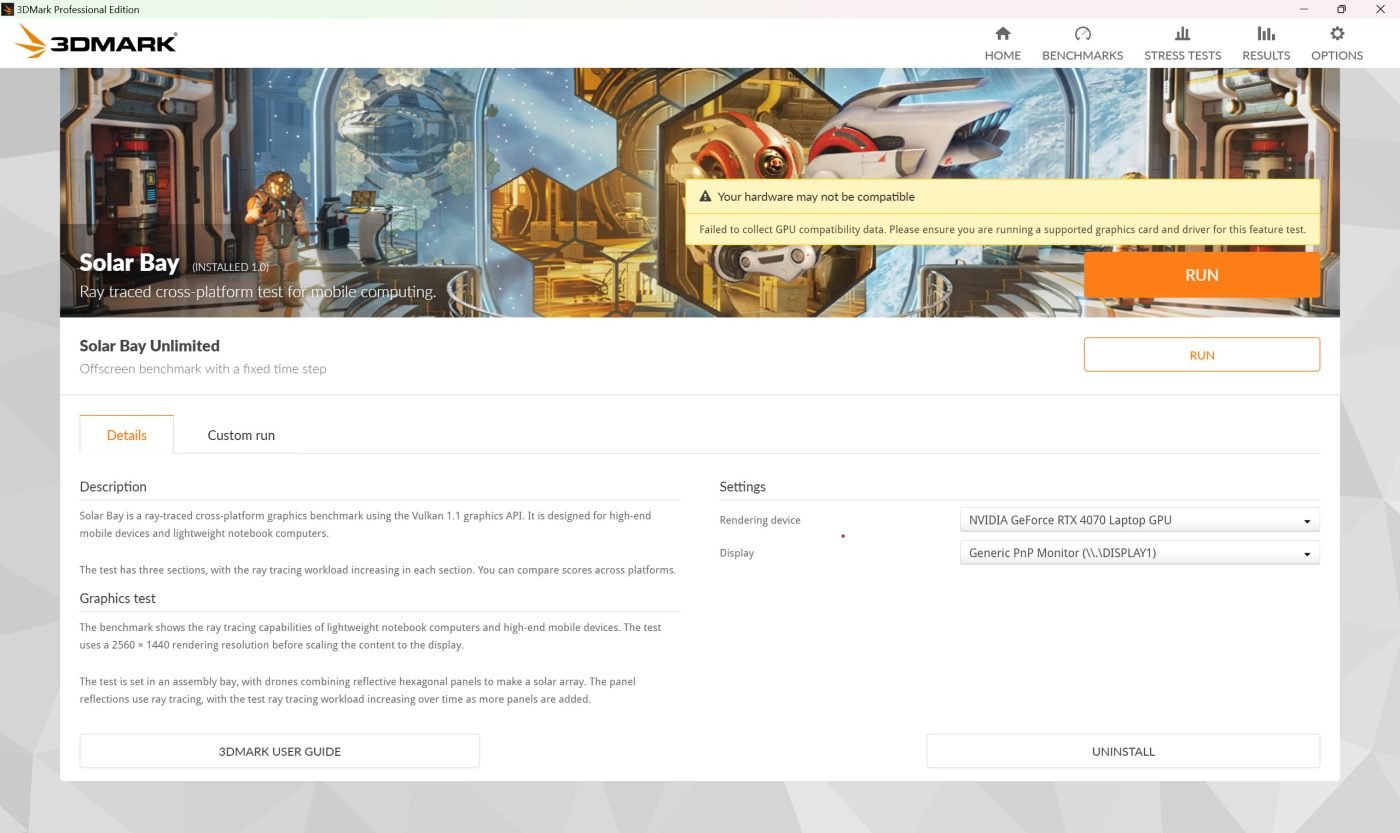Click the 'Rendering device' label
The height and width of the screenshot is (833, 1400).
tap(760, 520)
